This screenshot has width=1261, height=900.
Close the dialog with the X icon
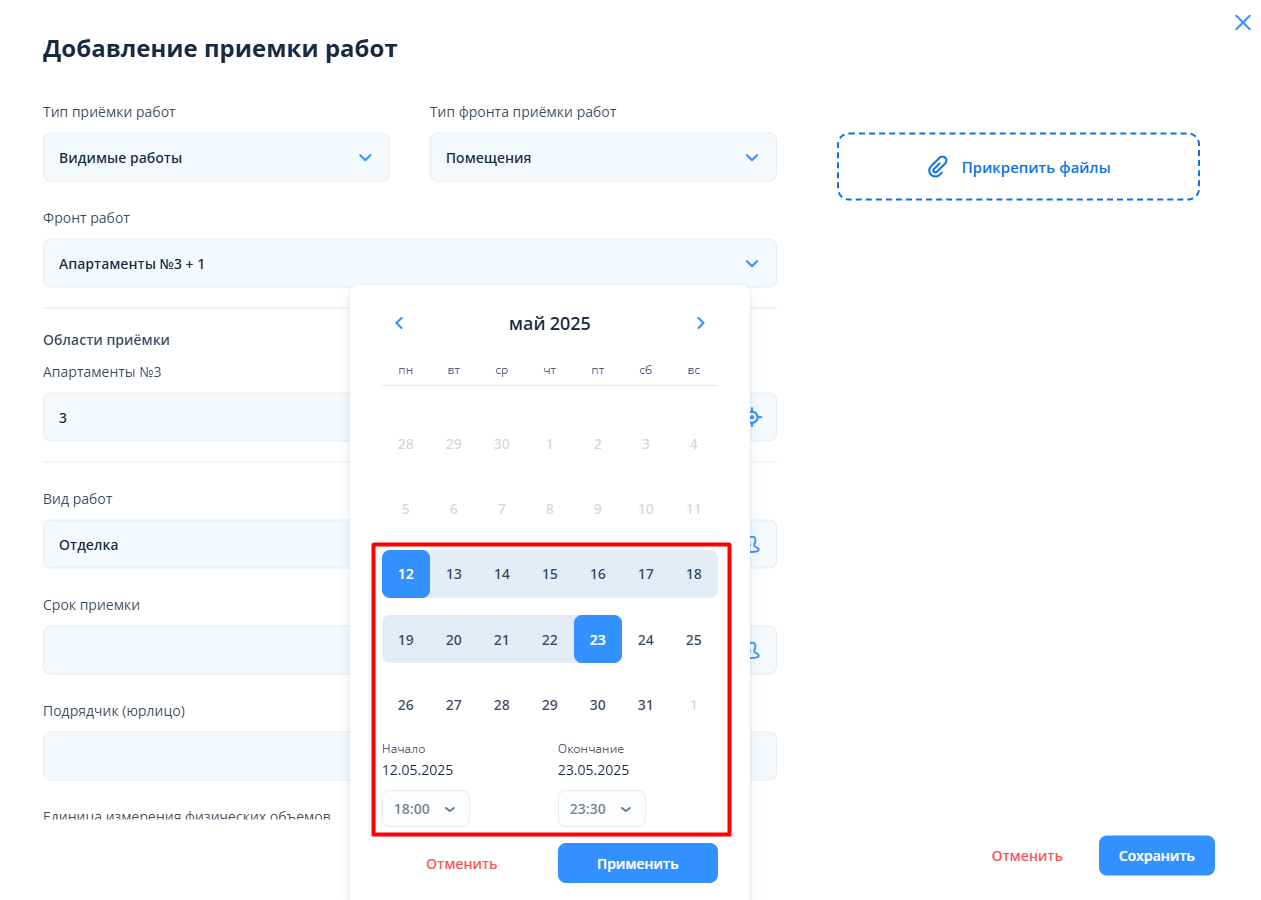(1242, 22)
